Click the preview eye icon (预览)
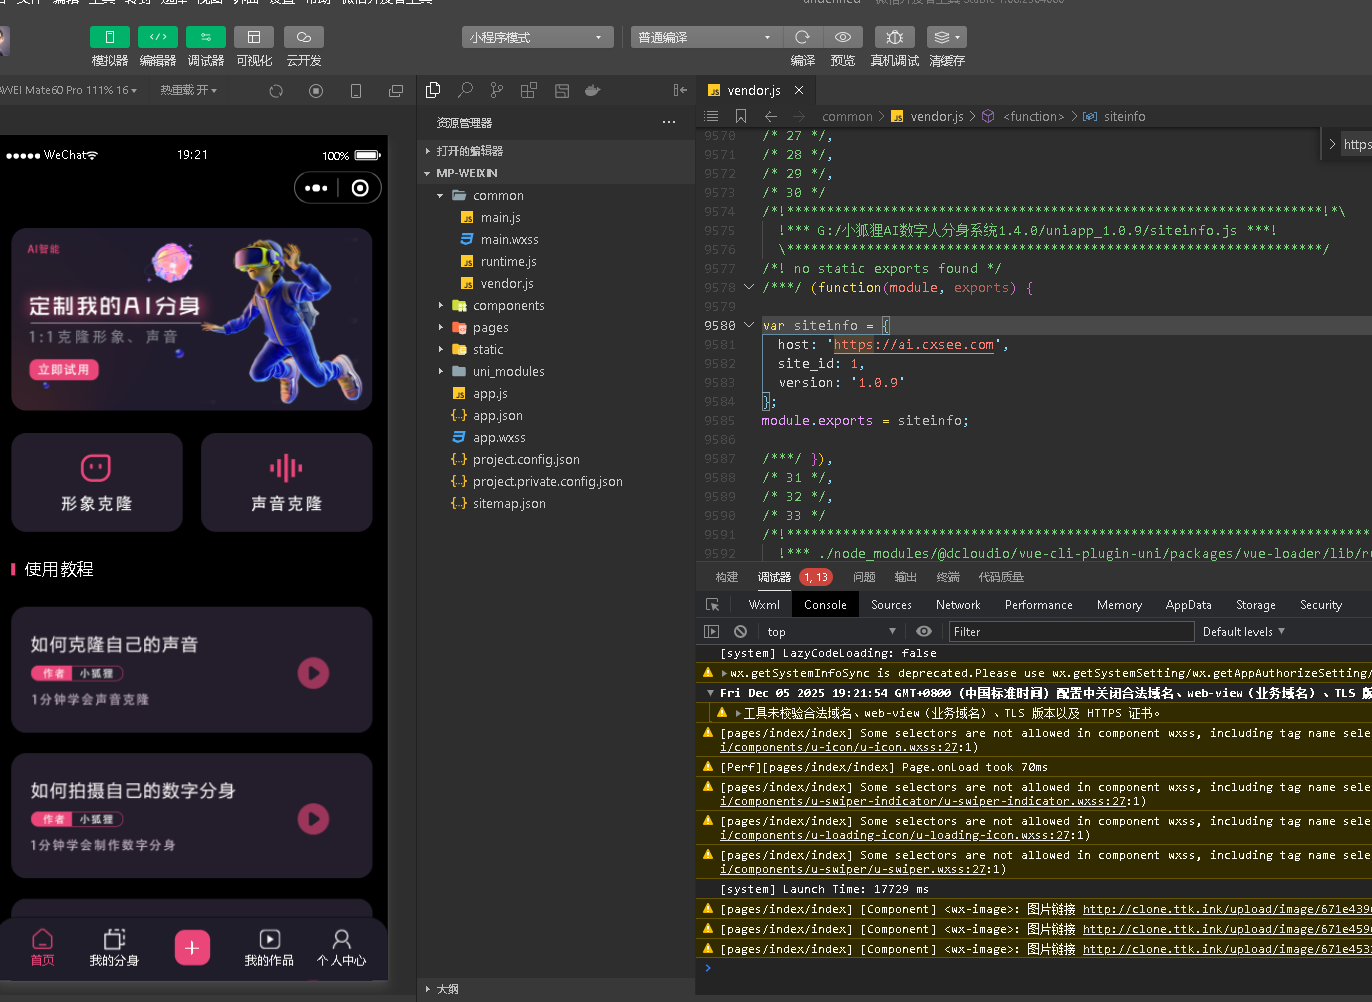 point(843,38)
